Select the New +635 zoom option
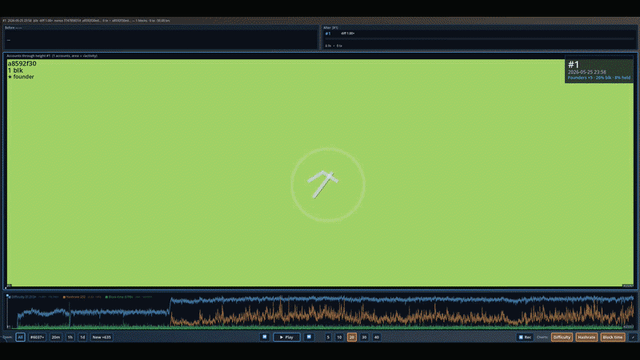The height and width of the screenshot is (360, 640). pos(102,337)
